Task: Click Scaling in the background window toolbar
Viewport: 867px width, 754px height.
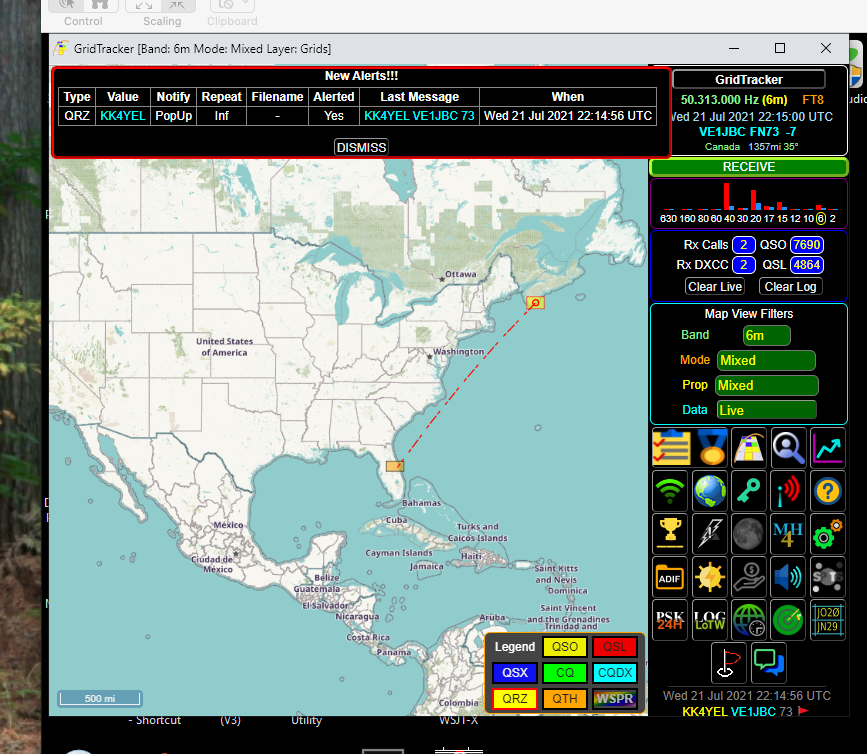Action: pos(162,21)
